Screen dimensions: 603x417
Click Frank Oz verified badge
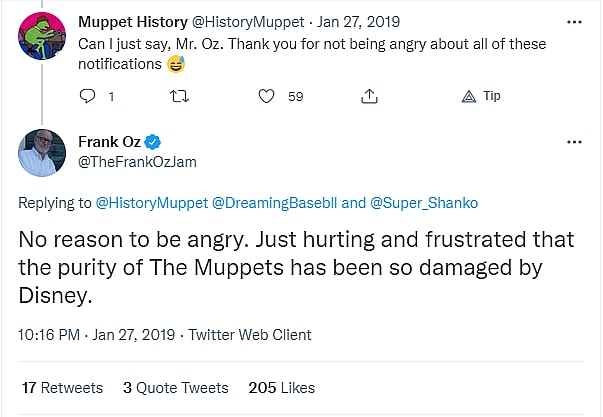(x=156, y=142)
